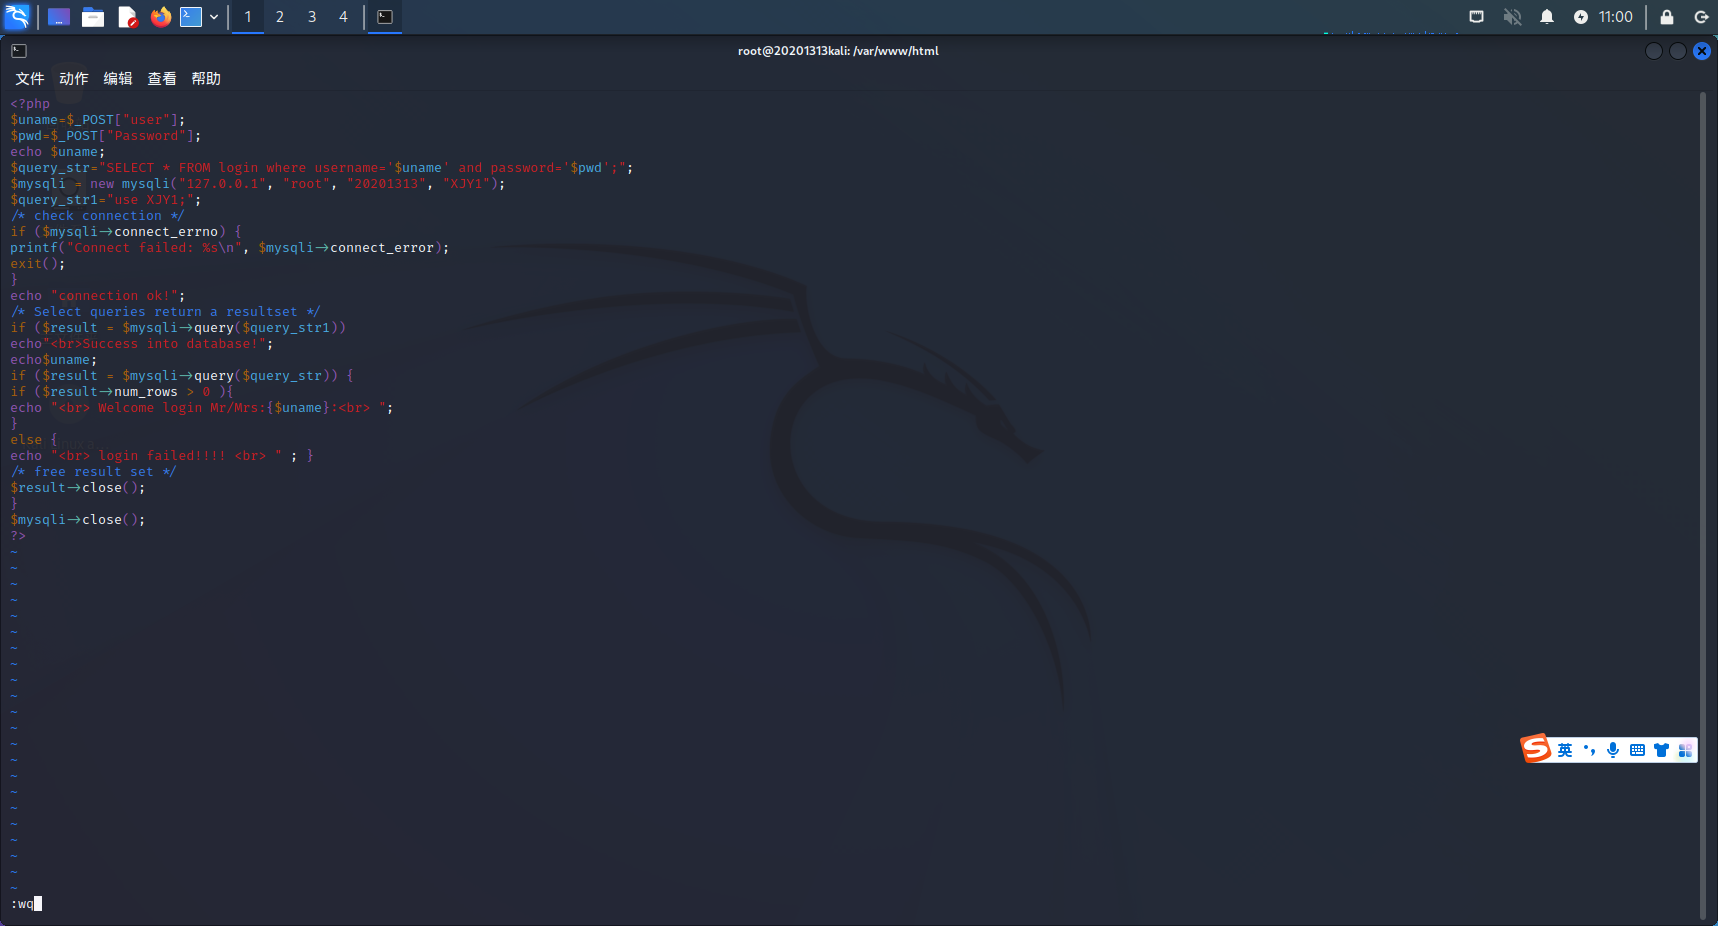Screen dimensions: 1718x926
Task: Click the log out icon
Action: click(x=1701, y=17)
